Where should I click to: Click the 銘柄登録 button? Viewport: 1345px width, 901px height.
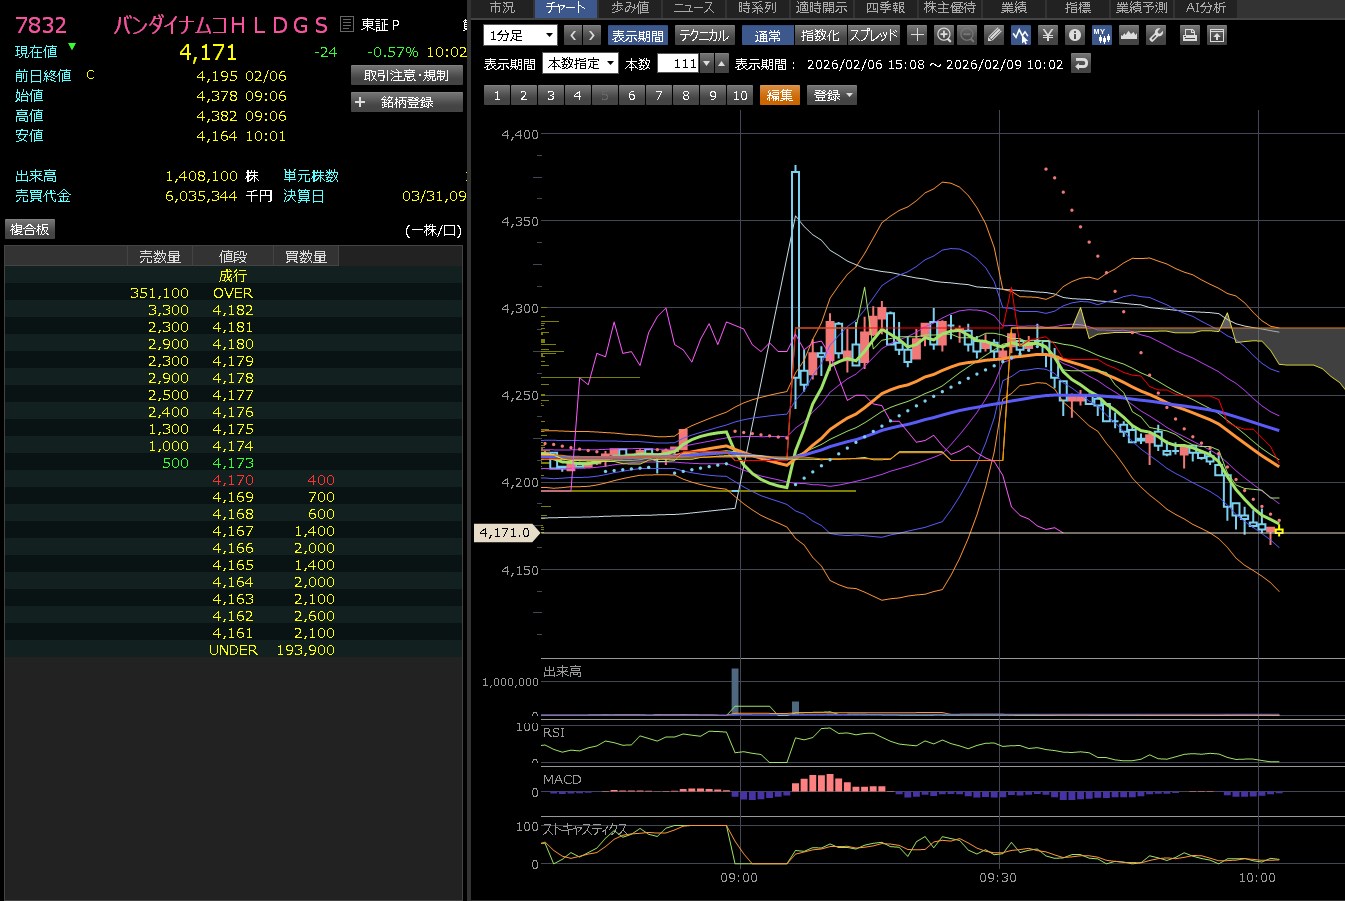tap(407, 102)
